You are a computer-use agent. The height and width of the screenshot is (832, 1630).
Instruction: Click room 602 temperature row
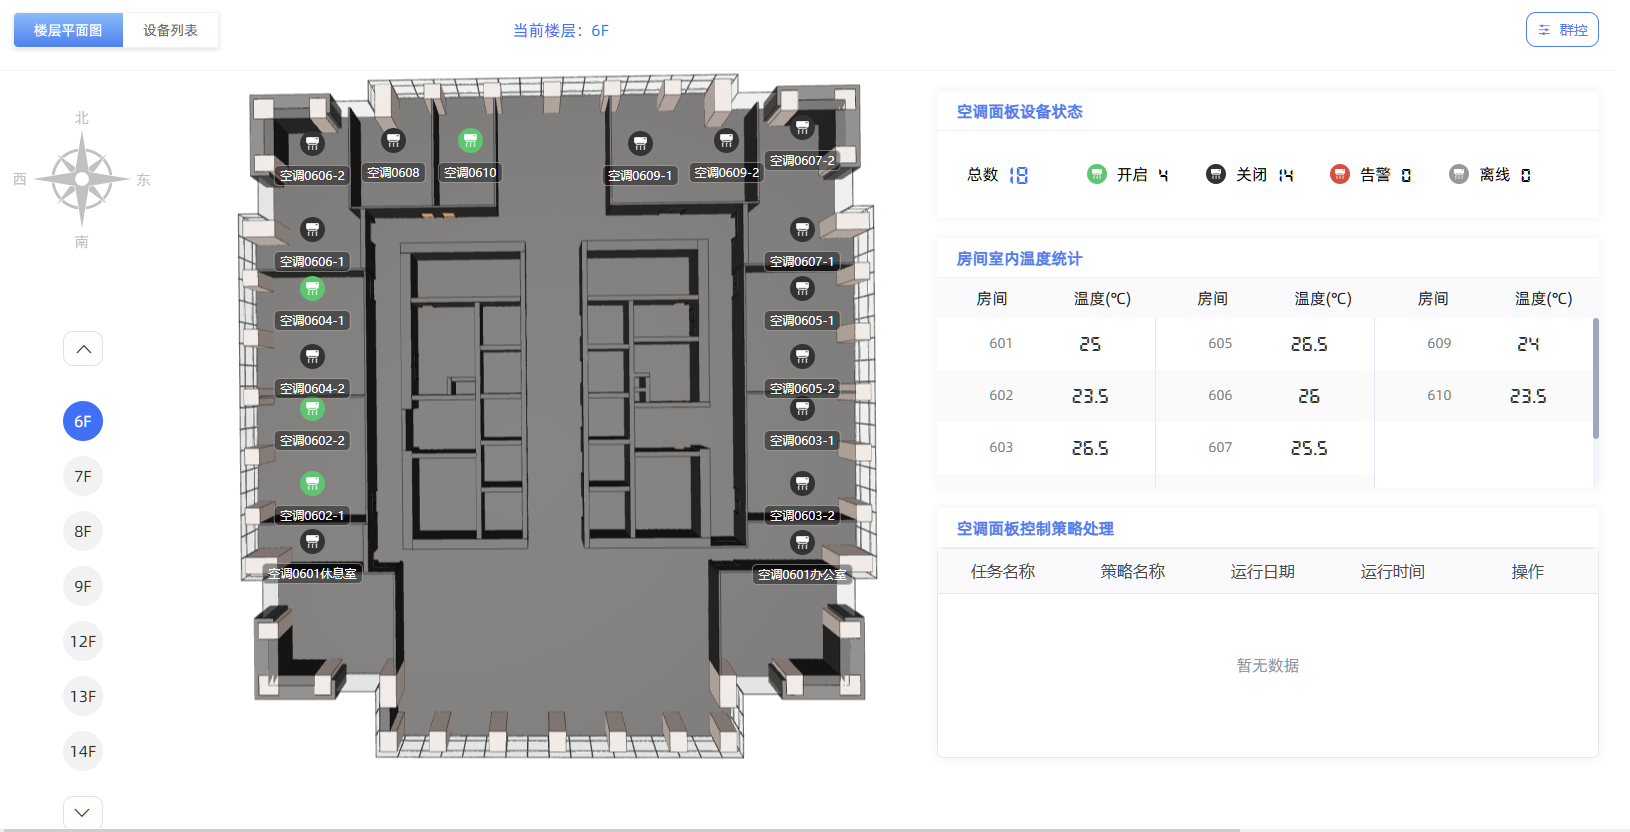click(1046, 395)
